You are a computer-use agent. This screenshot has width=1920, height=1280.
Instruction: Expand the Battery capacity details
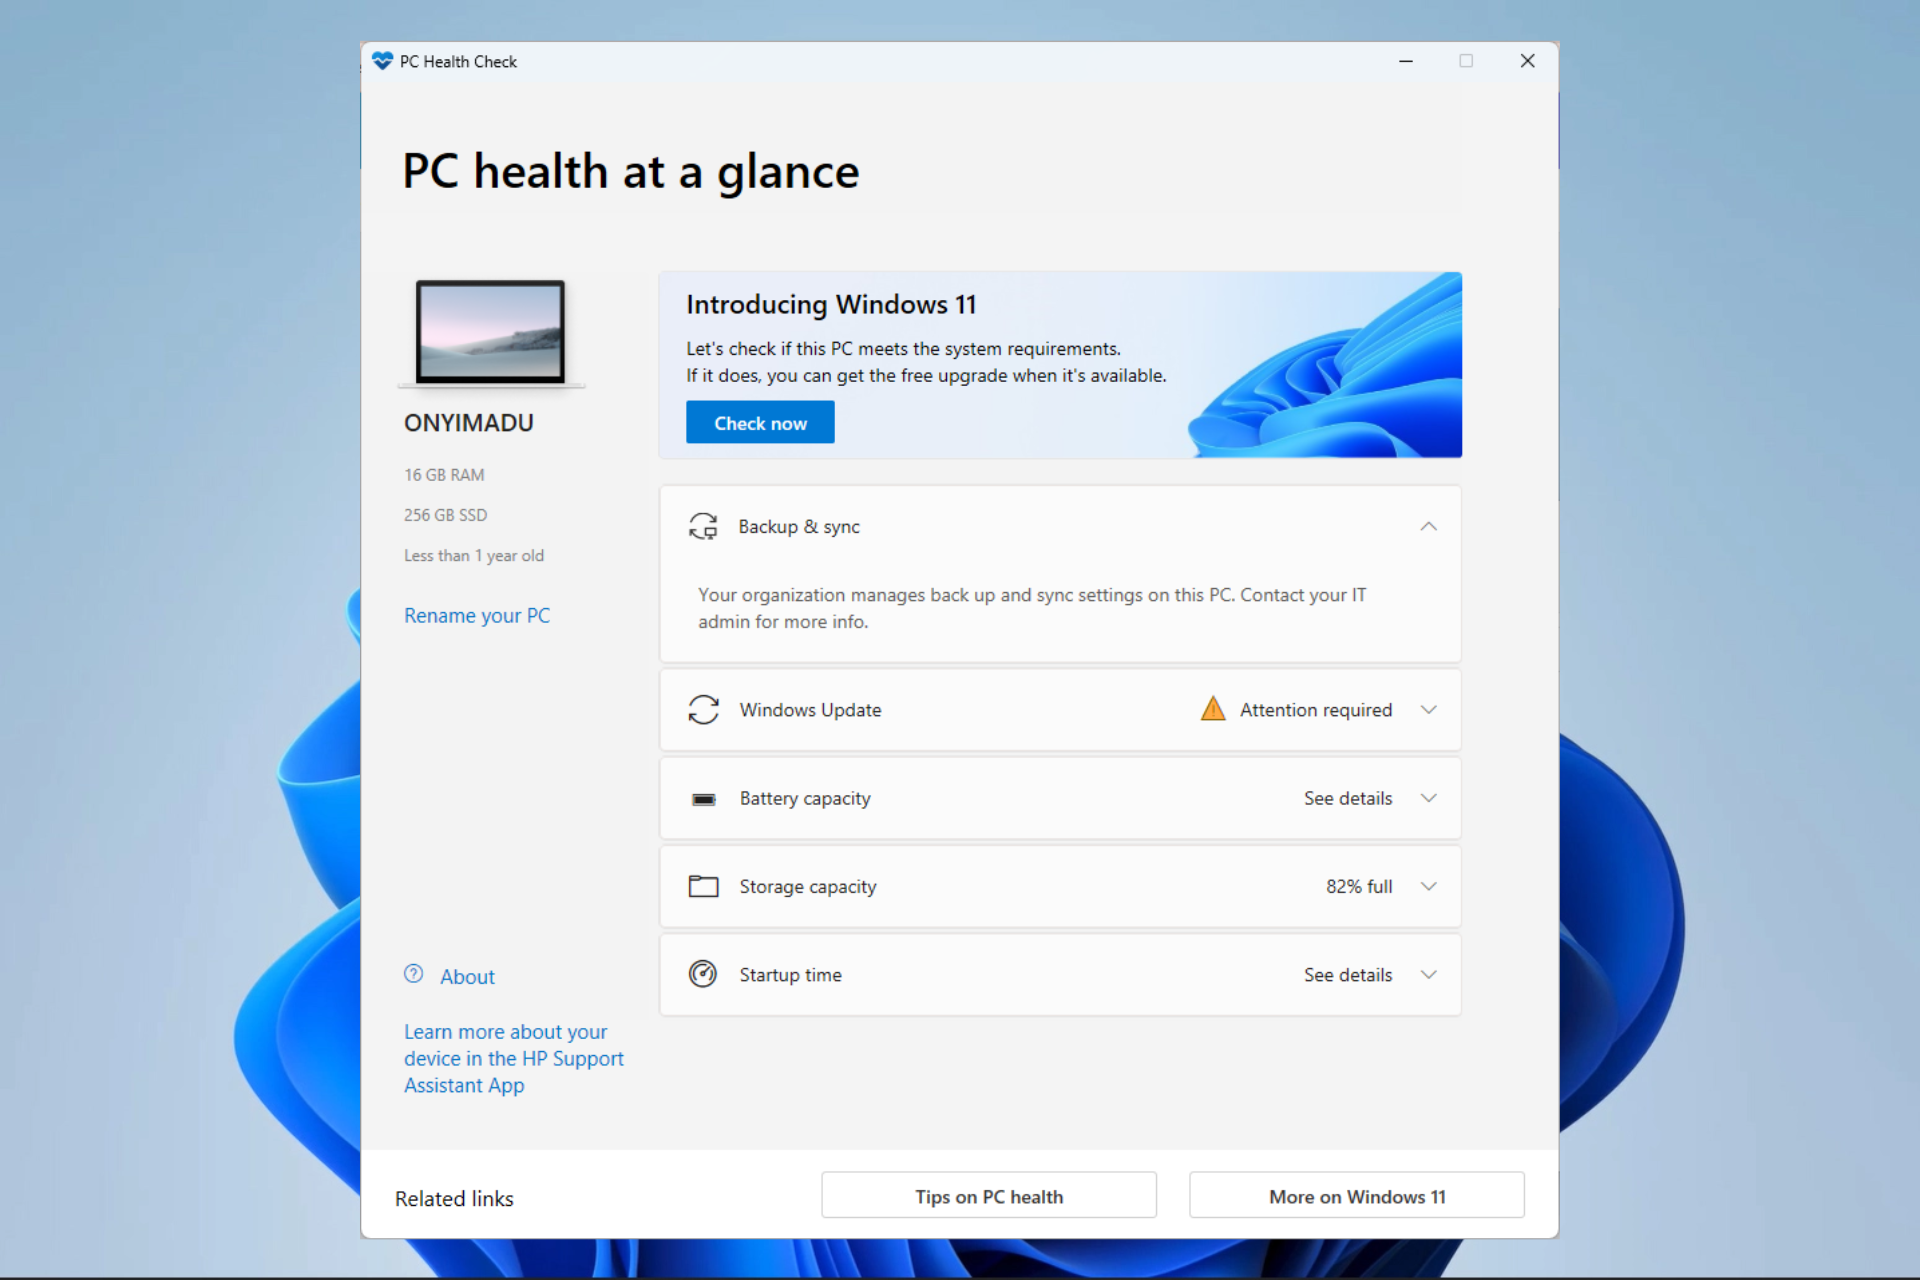click(x=1431, y=797)
